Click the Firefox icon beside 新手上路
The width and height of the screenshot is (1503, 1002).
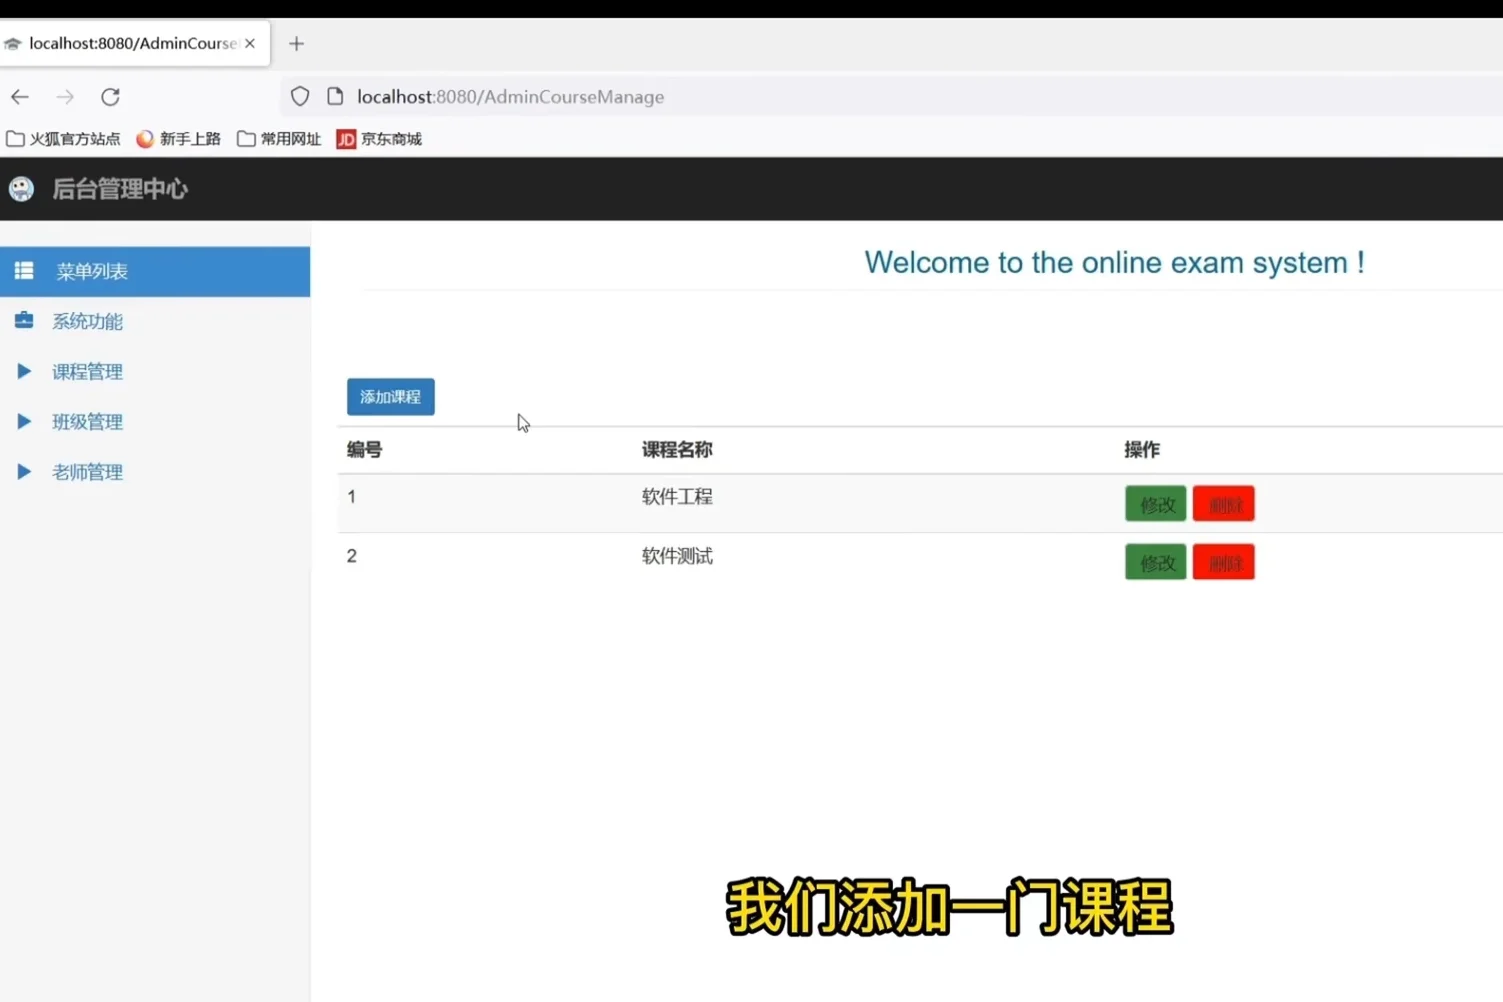144,139
